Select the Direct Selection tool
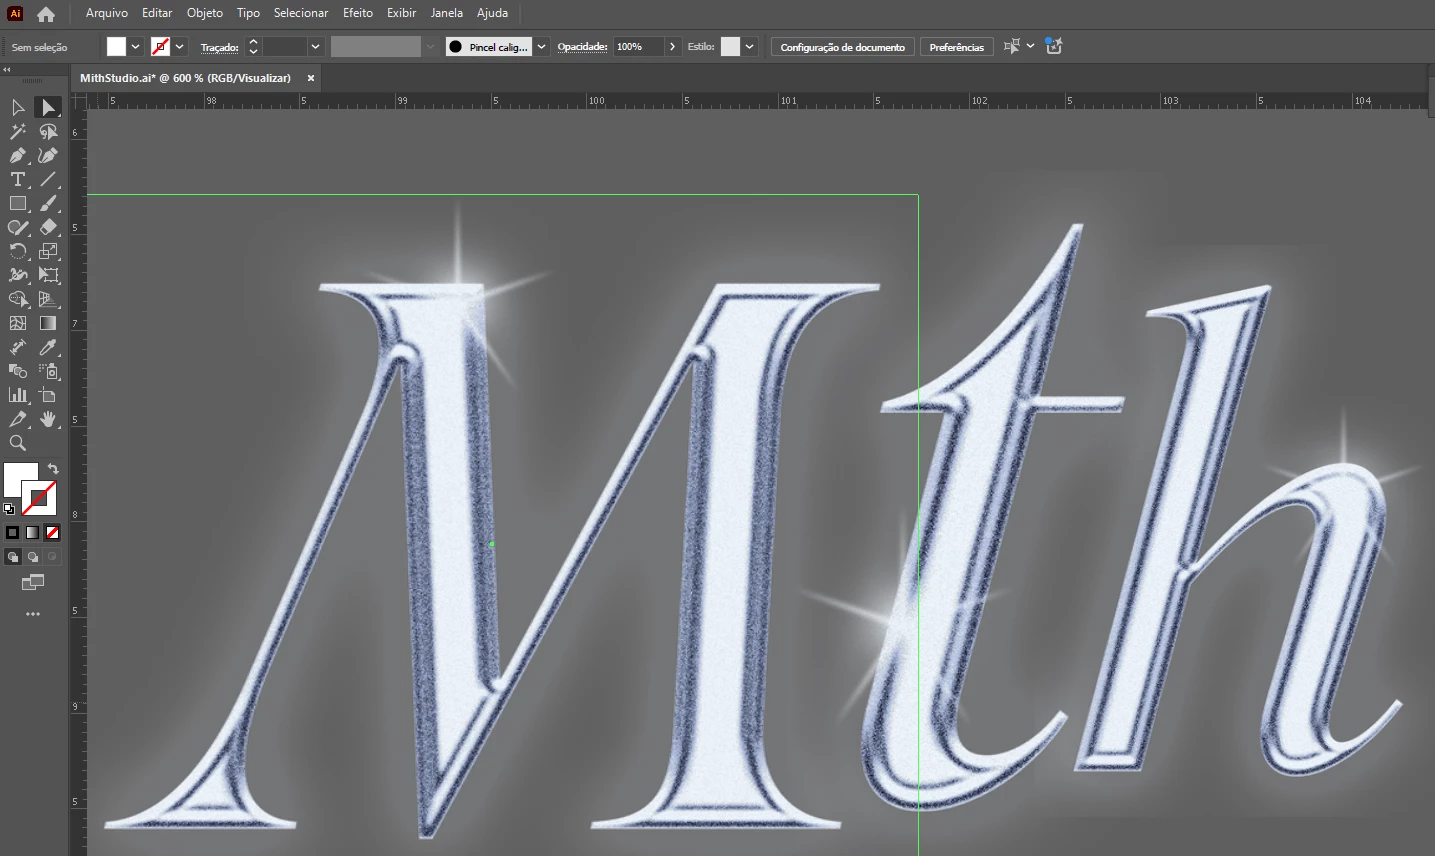This screenshot has width=1435, height=856. tap(48, 107)
